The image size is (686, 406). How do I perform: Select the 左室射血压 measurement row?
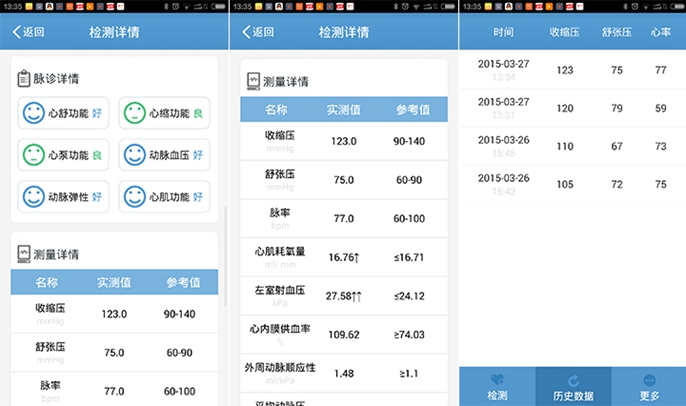(x=343, y=295)
